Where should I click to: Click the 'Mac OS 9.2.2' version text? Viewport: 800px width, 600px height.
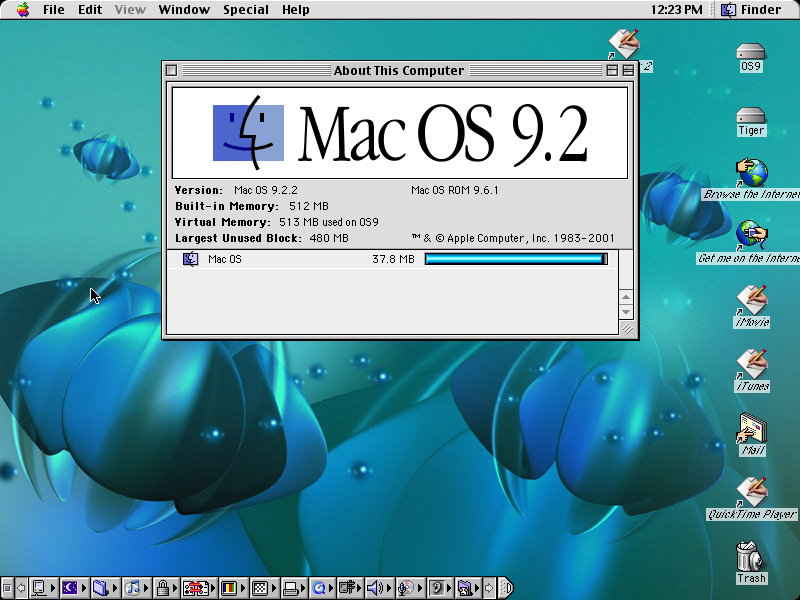pos(266,190)
